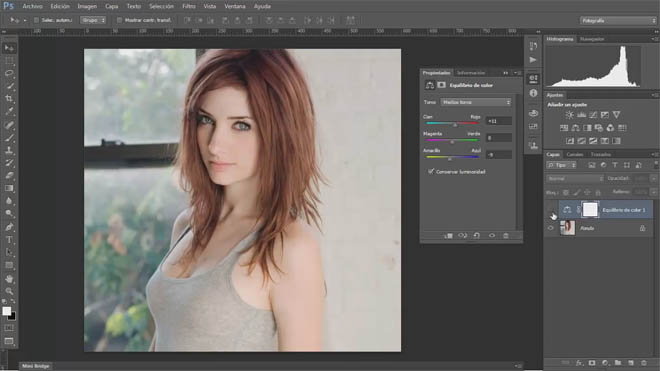Click the Cian-Rojo slider
This screenshot has height=371, width=660.
click(452, 123)
